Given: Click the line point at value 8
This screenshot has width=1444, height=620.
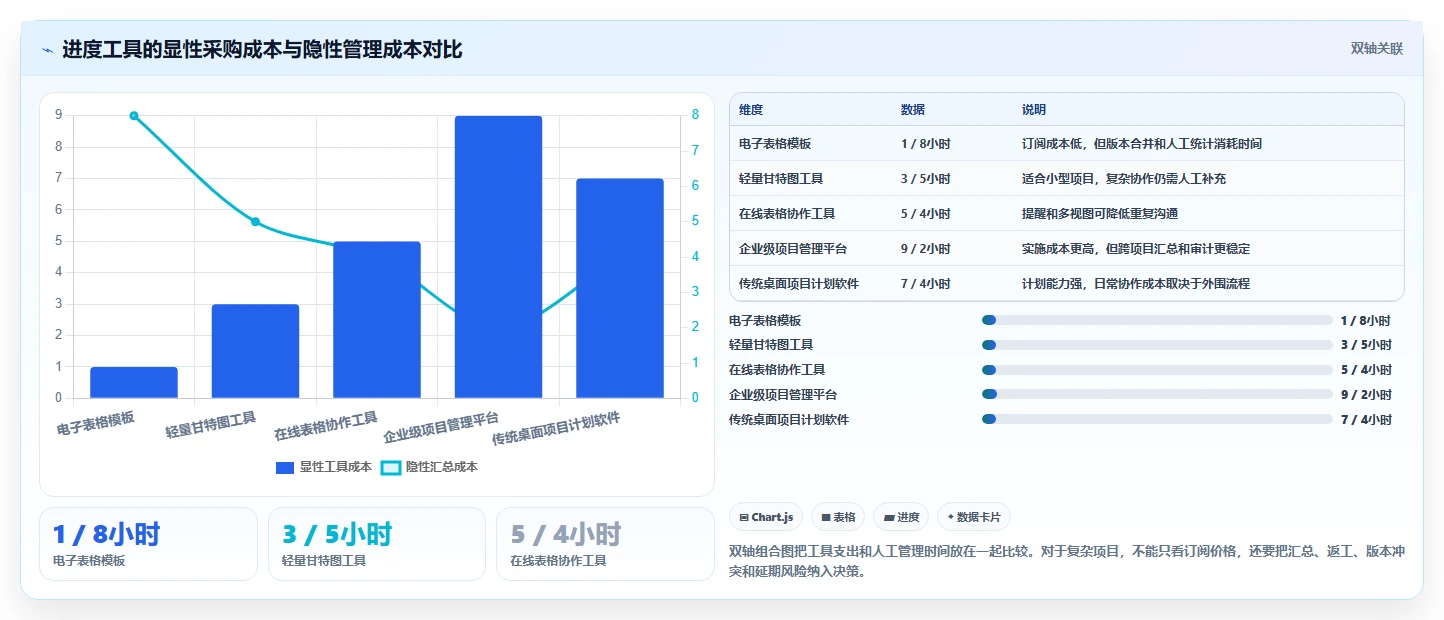Looking at the screenshot, I should [134, 116].
